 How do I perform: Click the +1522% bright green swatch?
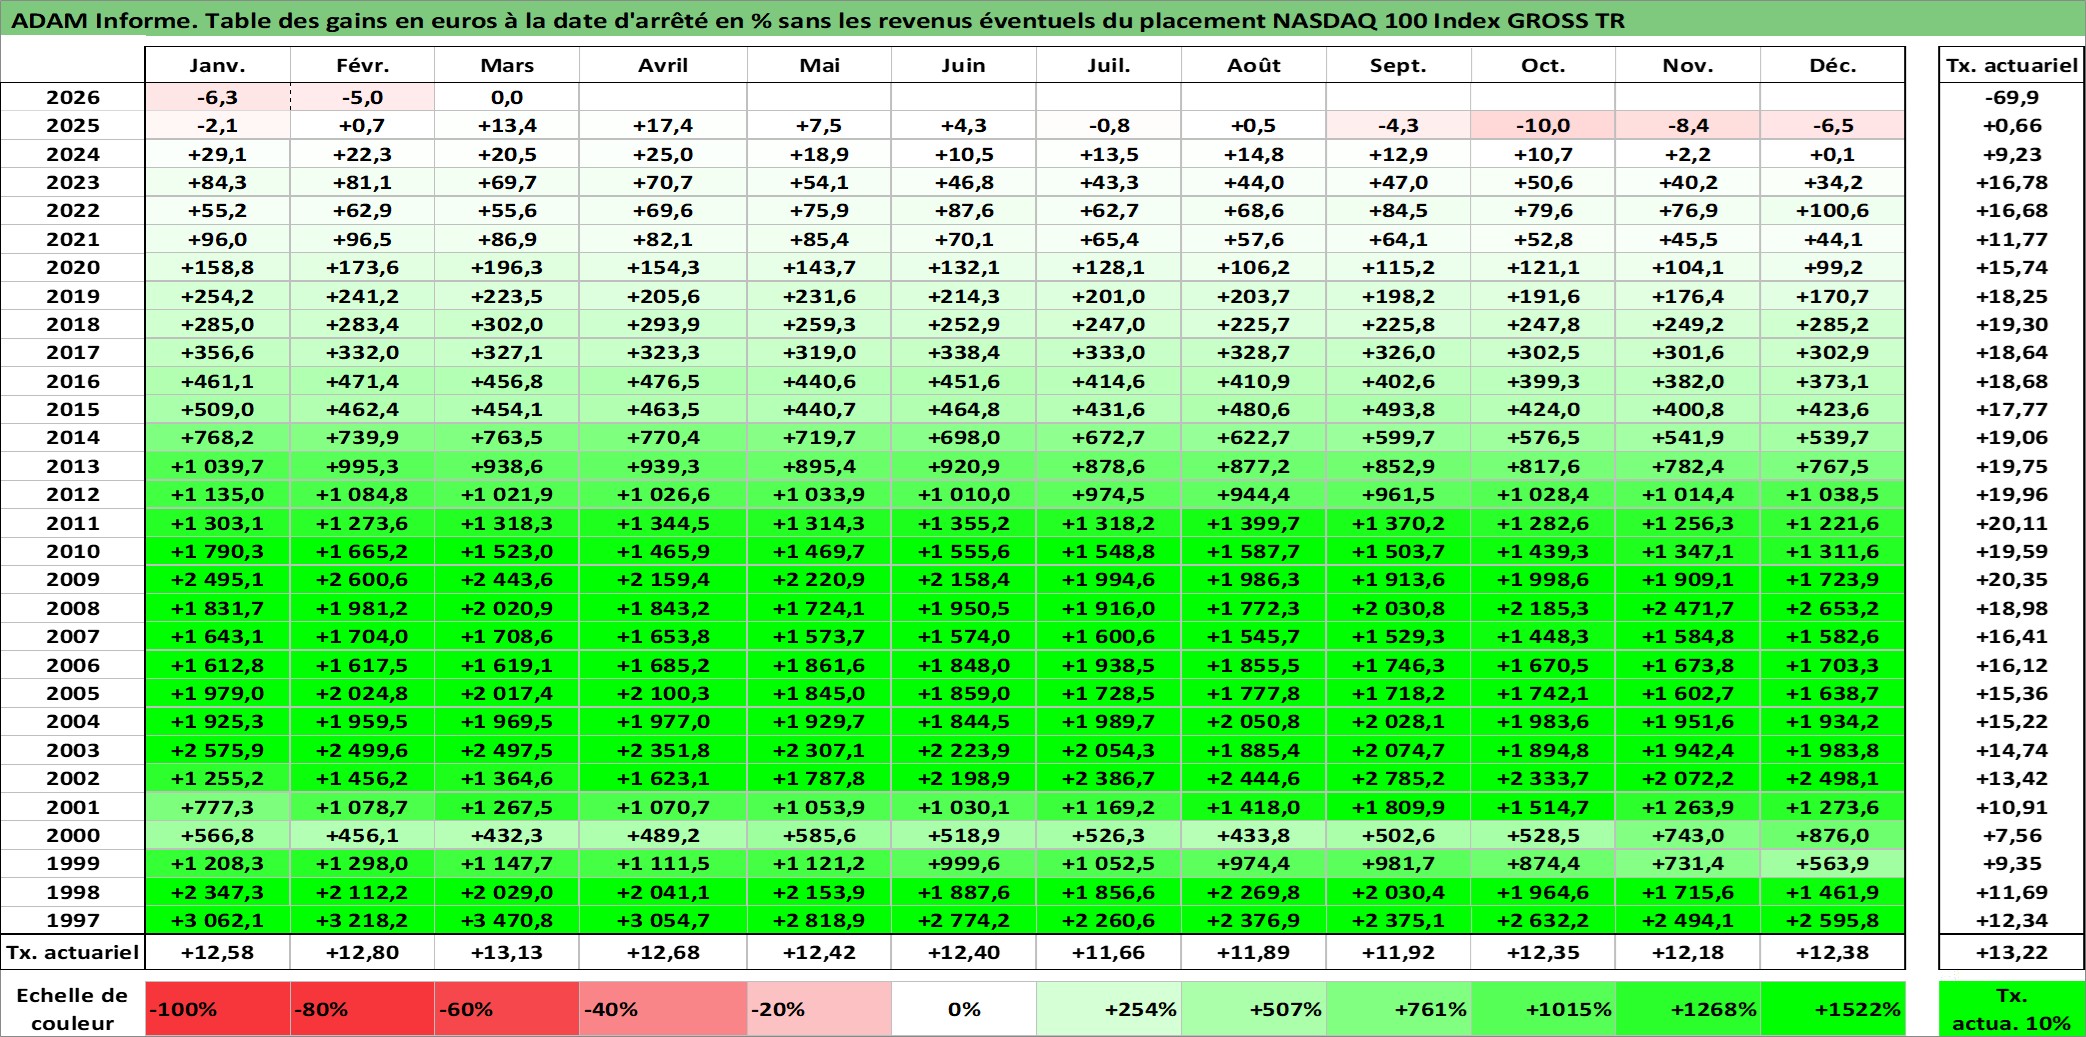tap(1833, 1009)
